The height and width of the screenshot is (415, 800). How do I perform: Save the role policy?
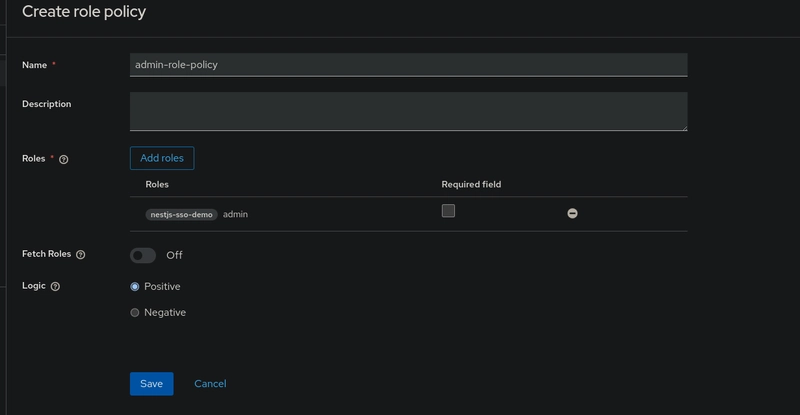click(152, 384)
